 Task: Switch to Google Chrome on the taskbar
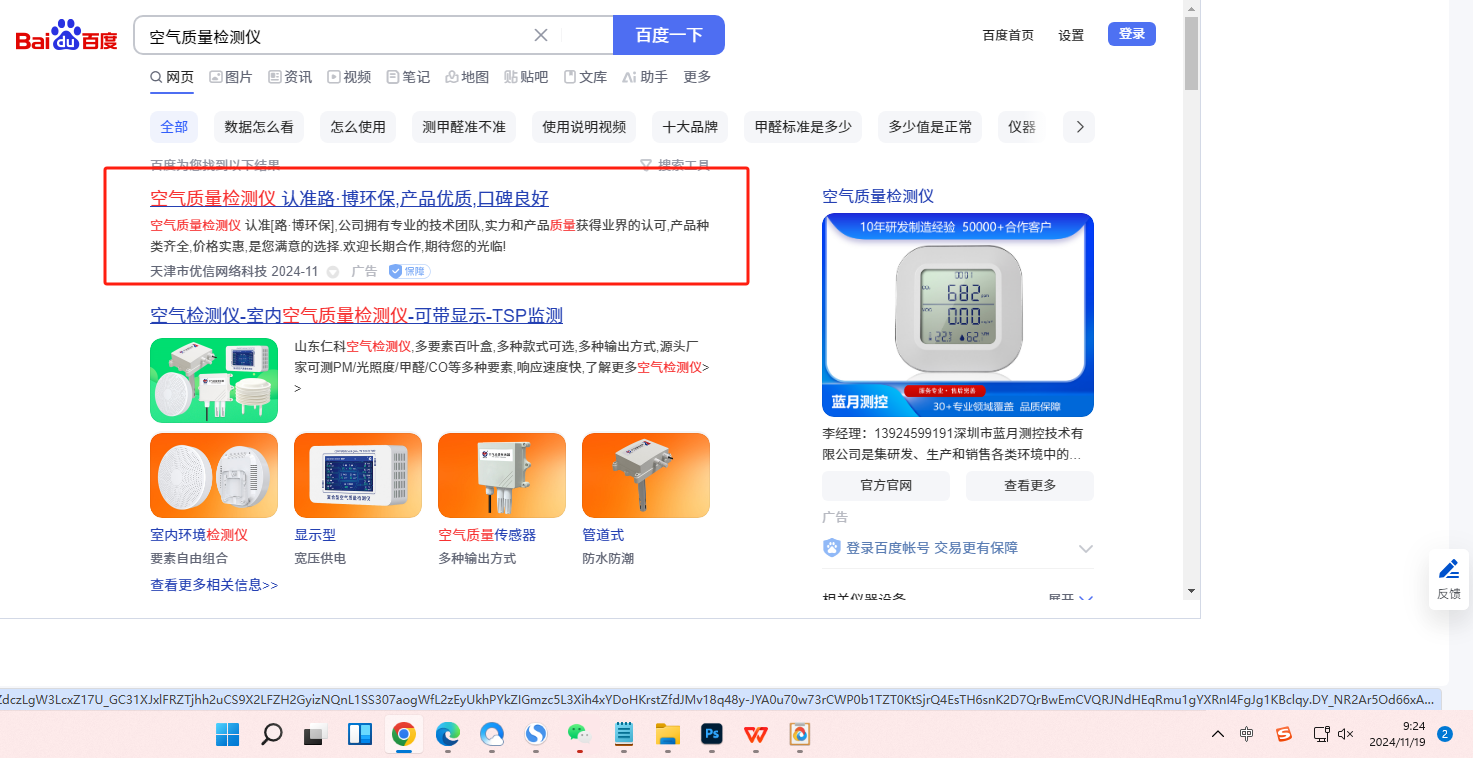pos(403,735)
